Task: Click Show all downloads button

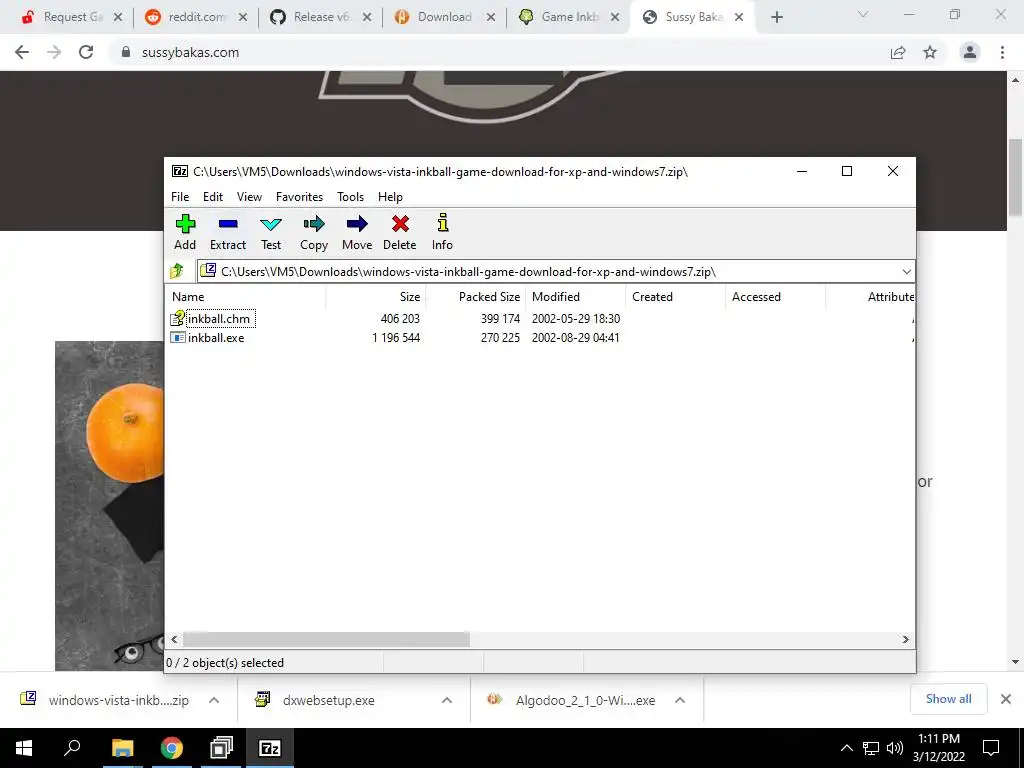Action: point(948,699)
